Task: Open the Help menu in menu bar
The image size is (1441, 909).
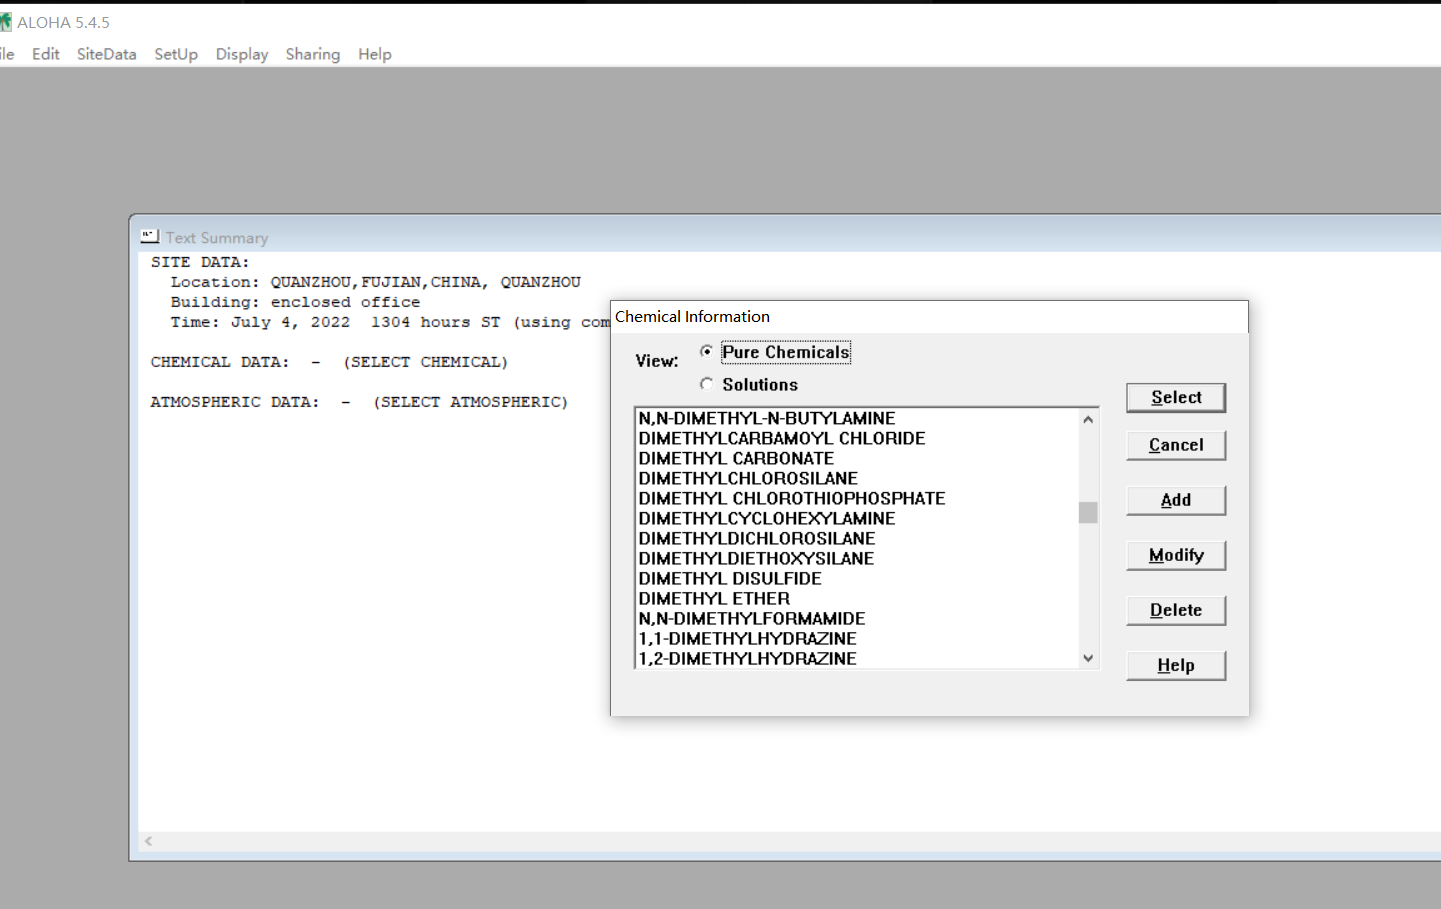Action: (375, 54)
